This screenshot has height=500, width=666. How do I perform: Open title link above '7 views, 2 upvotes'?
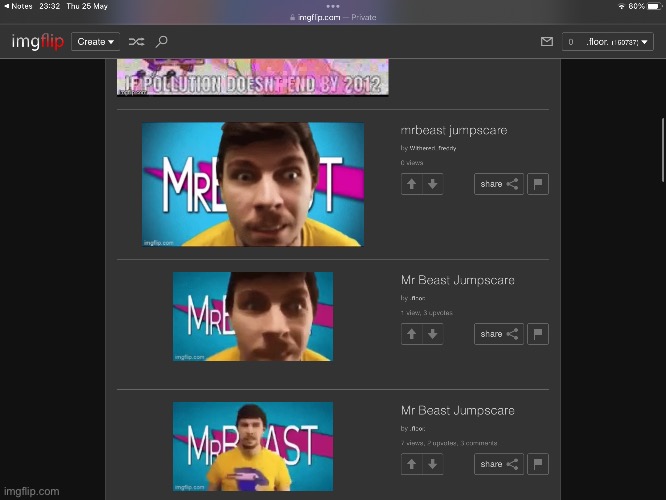pos(457,410)
